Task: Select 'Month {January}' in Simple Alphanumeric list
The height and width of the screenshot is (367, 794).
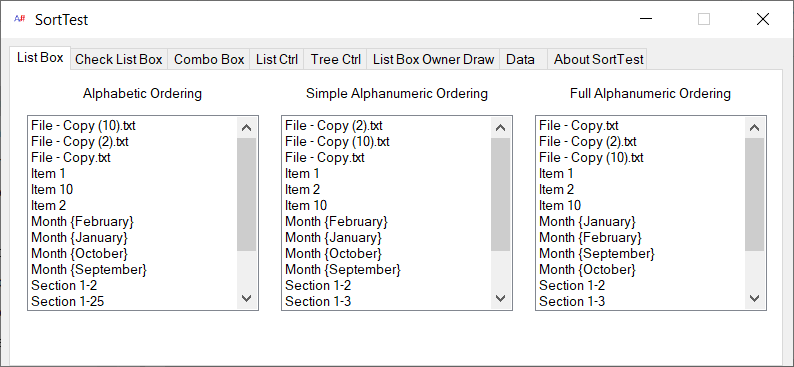Action: click(387, 237)
